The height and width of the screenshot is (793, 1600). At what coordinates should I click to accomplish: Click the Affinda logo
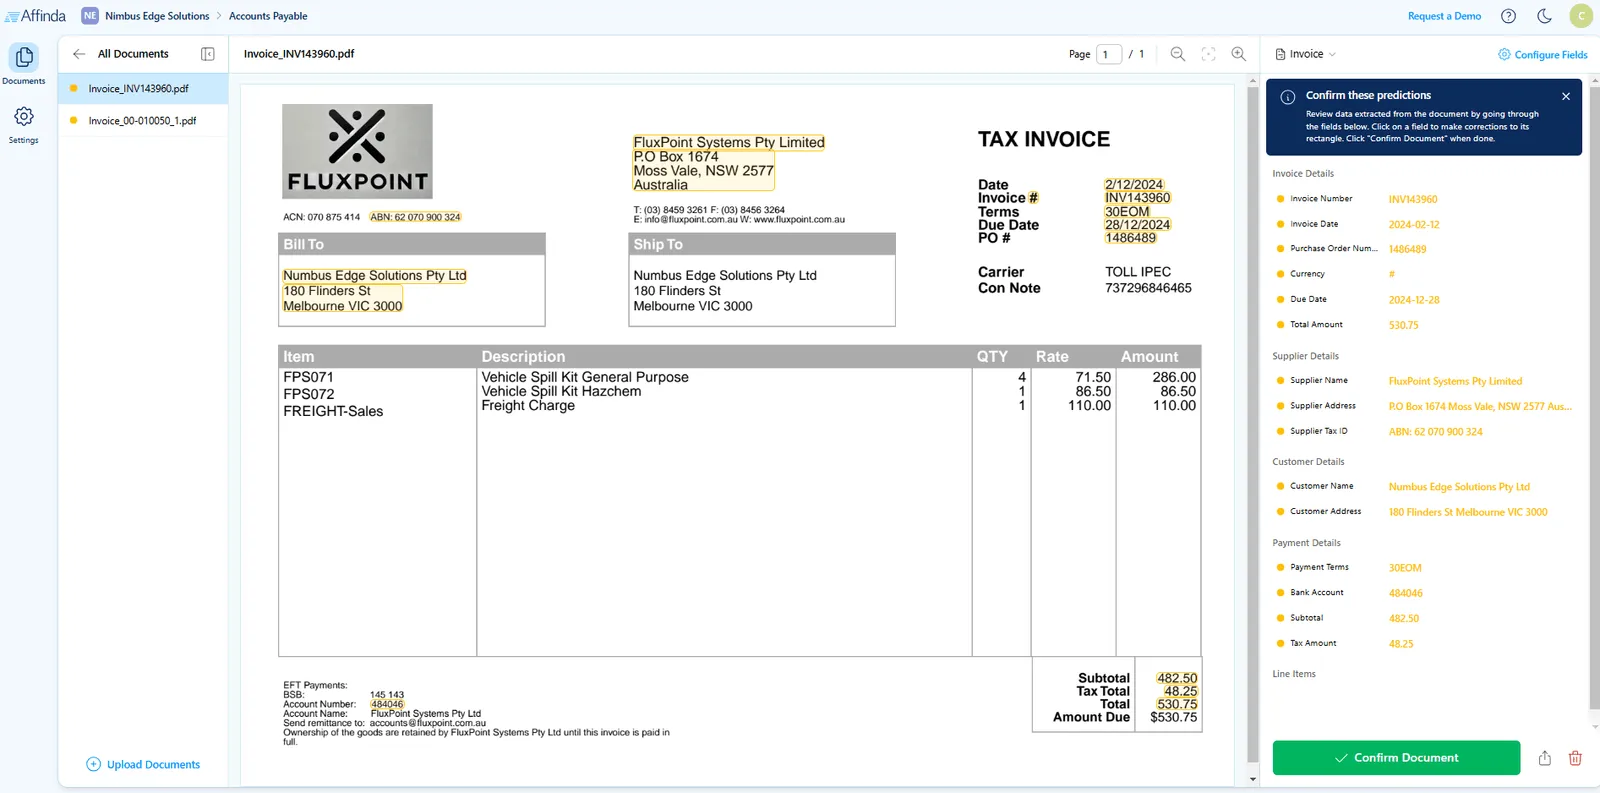point(35,16)
